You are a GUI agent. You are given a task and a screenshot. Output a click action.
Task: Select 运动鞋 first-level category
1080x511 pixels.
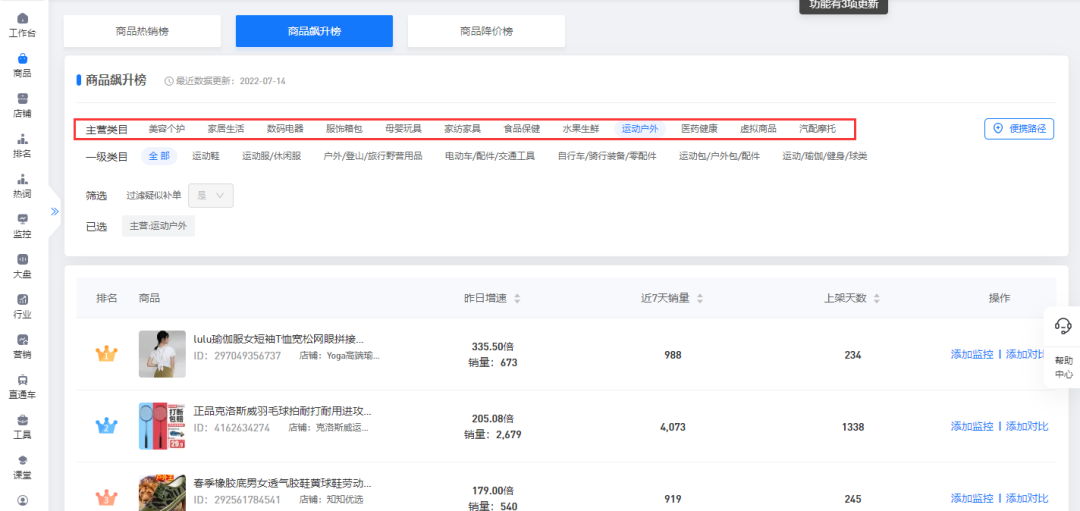tap(205, 156)
